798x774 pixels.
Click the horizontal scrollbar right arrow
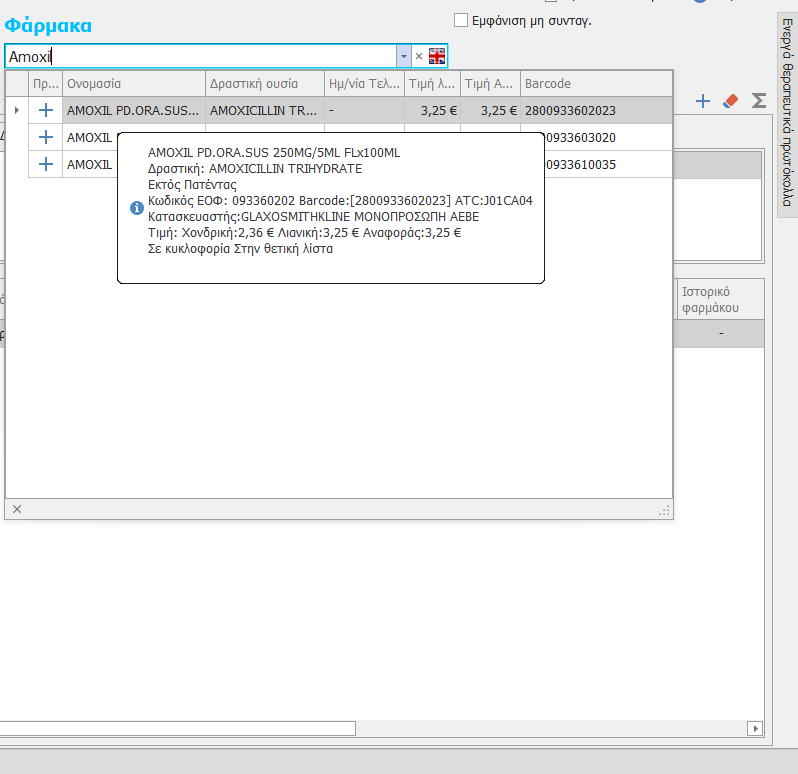point(755,728)
